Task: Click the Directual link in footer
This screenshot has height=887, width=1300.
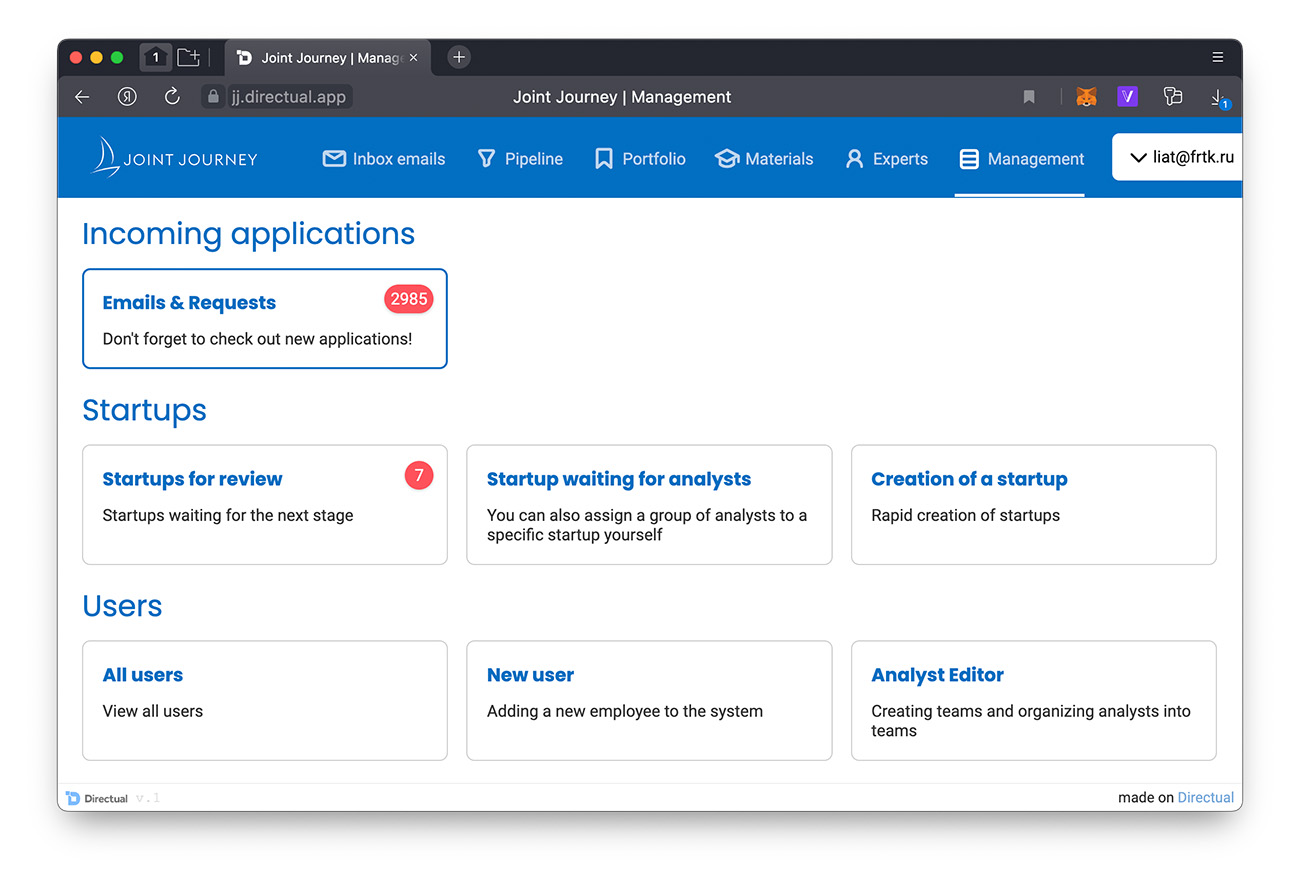Action: point(1205,797)
